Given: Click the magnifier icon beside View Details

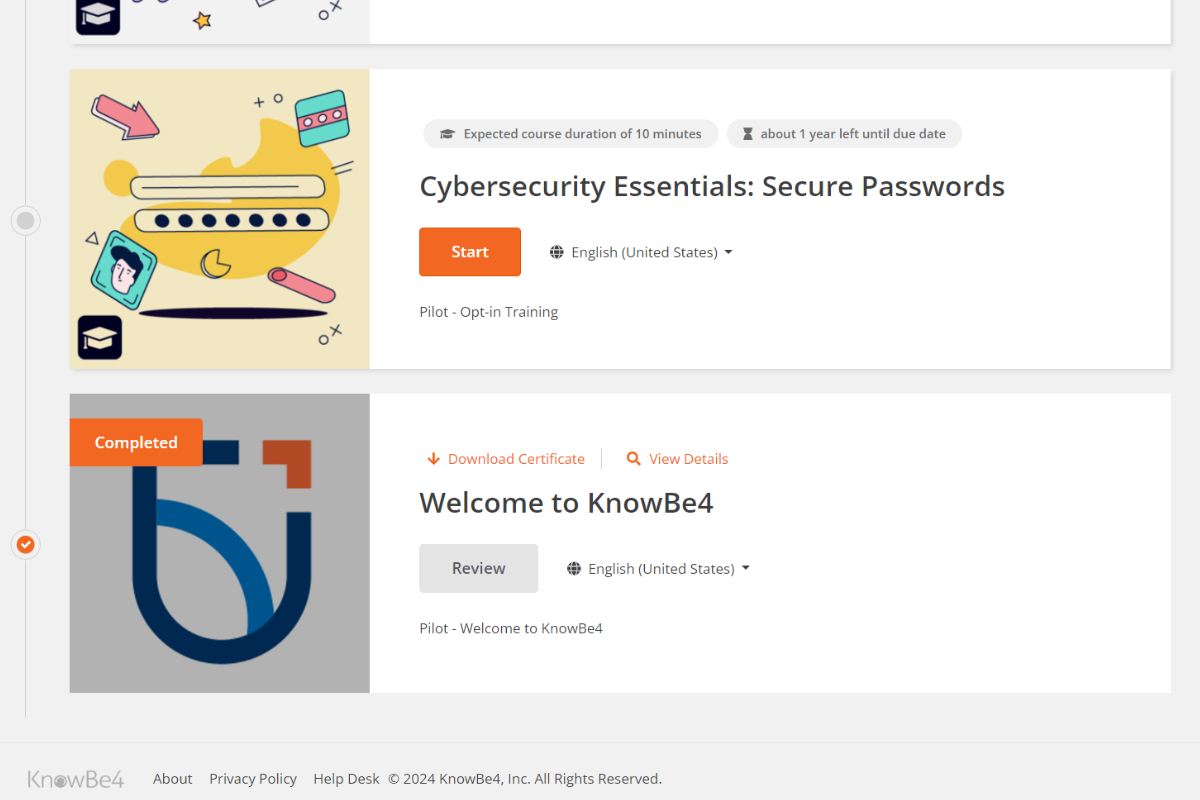Looking at the screenshot, I should click(x=633, y=459).
